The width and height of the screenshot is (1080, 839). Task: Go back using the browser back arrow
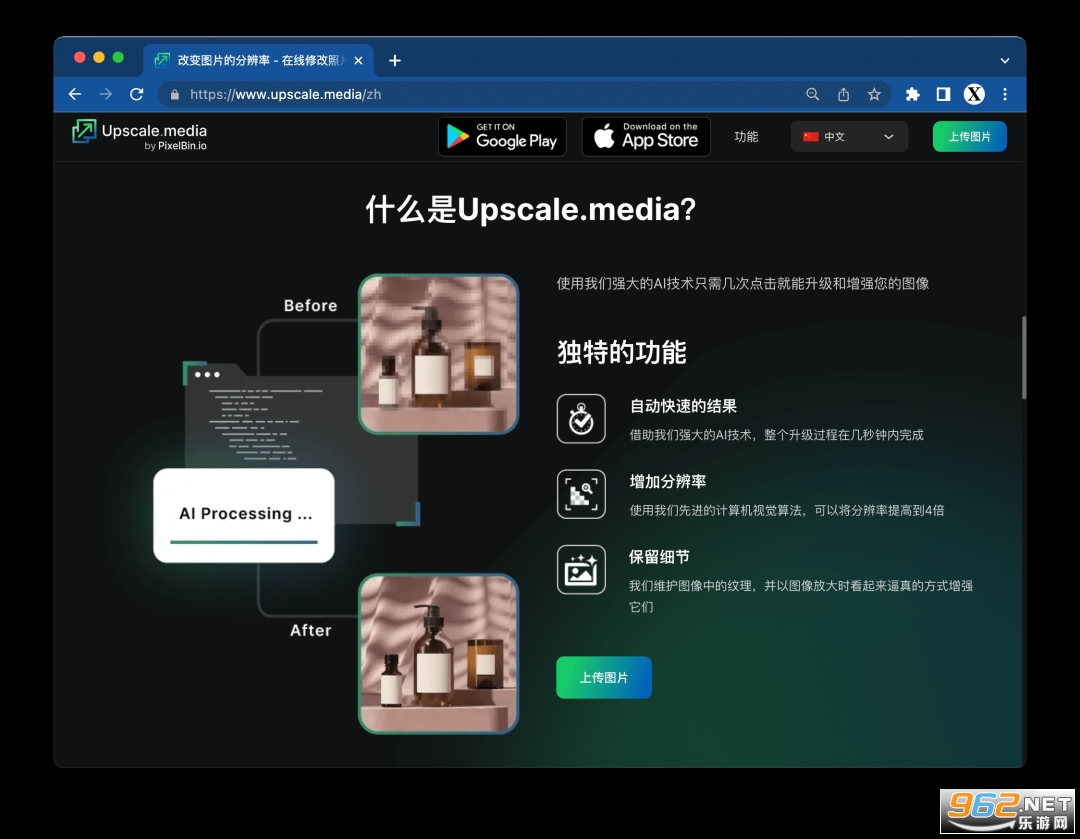75,94
